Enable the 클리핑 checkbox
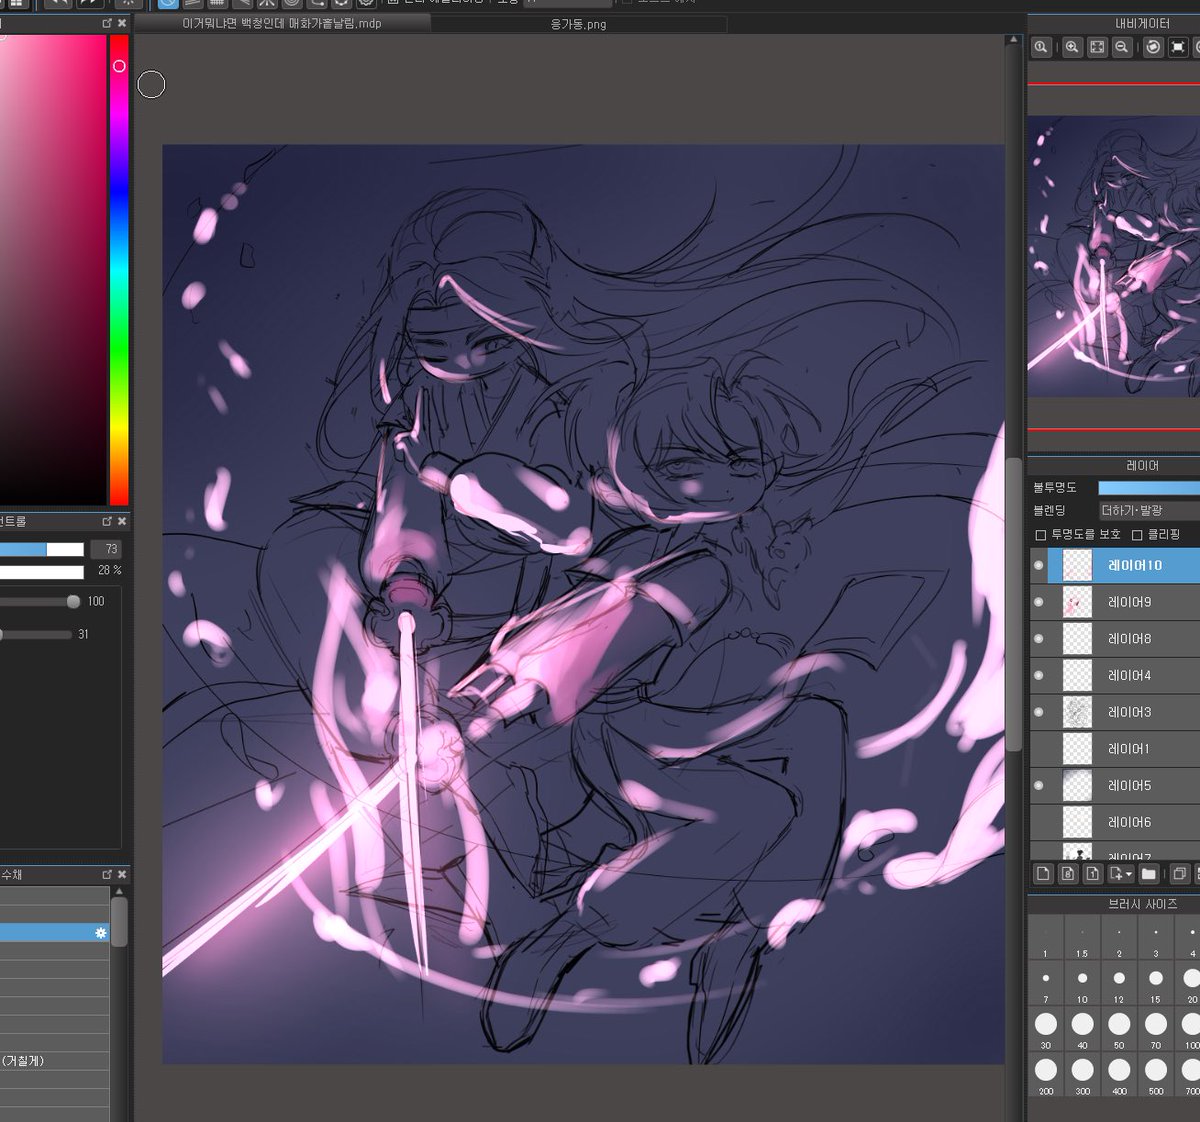 (1137, 535)
